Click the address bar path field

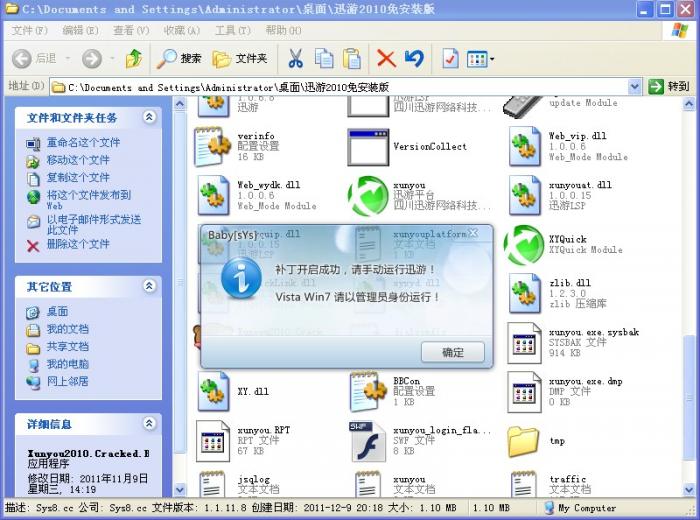339,87
